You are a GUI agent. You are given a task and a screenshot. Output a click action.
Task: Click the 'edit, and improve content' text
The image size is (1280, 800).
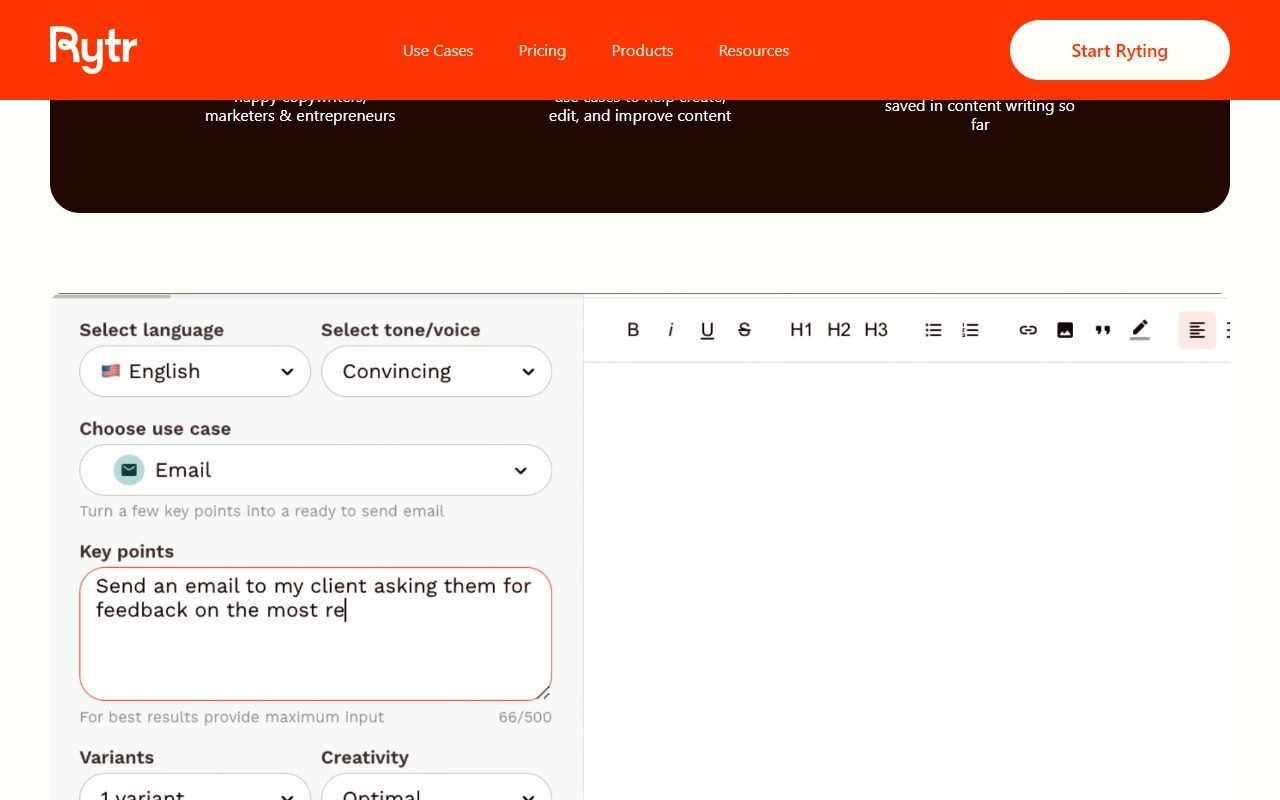pos(640,116)
